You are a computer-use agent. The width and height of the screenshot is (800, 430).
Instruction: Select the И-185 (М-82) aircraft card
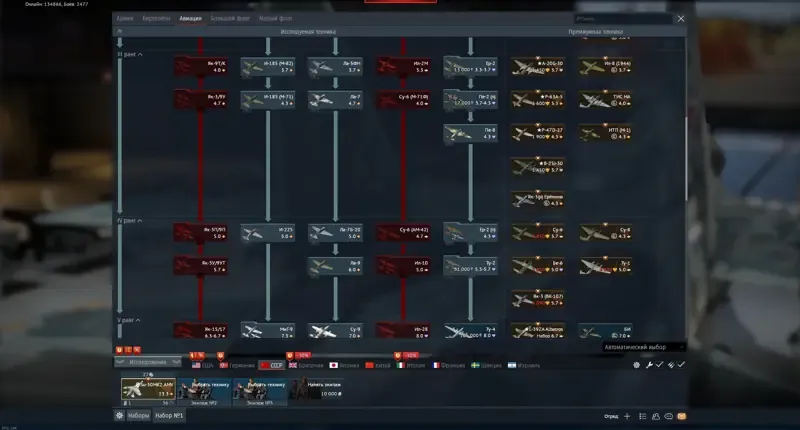pos(268,67)
